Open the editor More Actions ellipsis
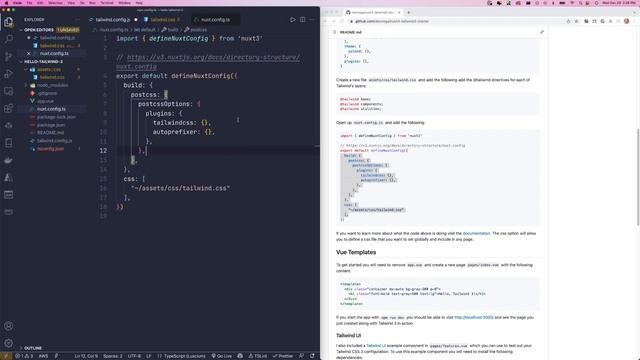This screenshot has width=640, height=360. 312,20
